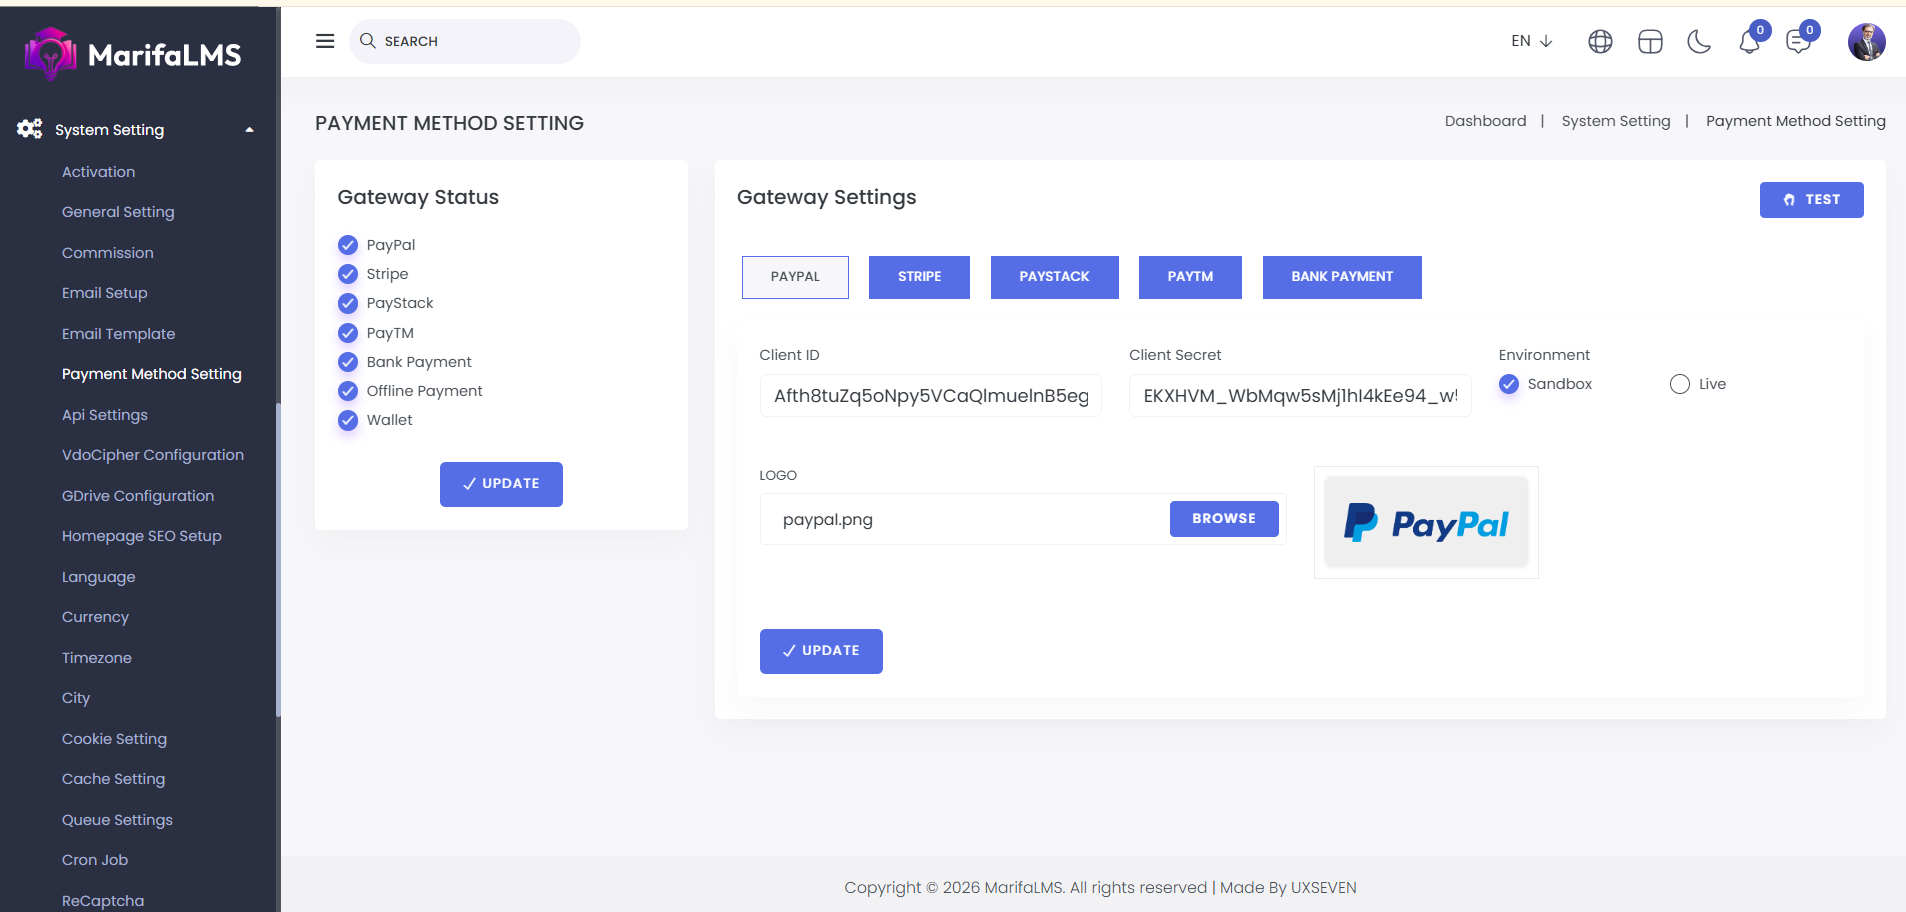Click the Client ID input field
Screen dimensions: 1906x912
[x=930, y=396]
